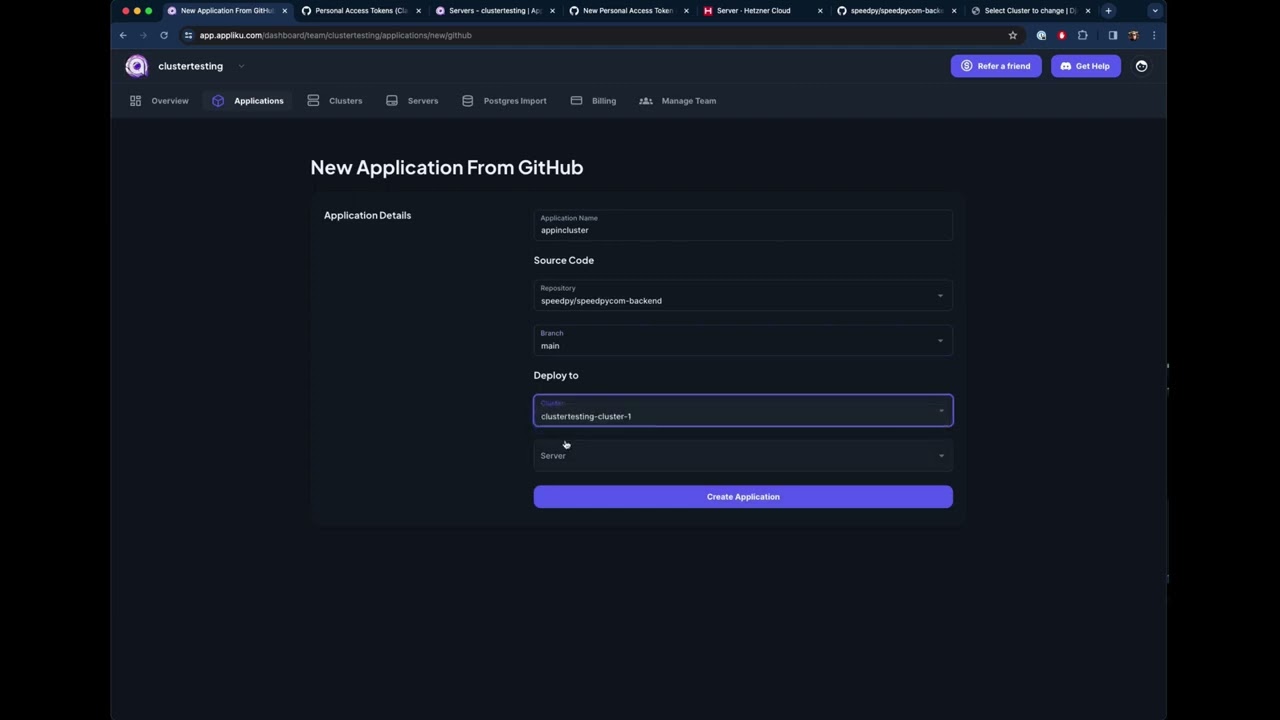Click the Postgres Import database icon
This screenshot has width=1280, height=720.
click(x=467, y=101)
